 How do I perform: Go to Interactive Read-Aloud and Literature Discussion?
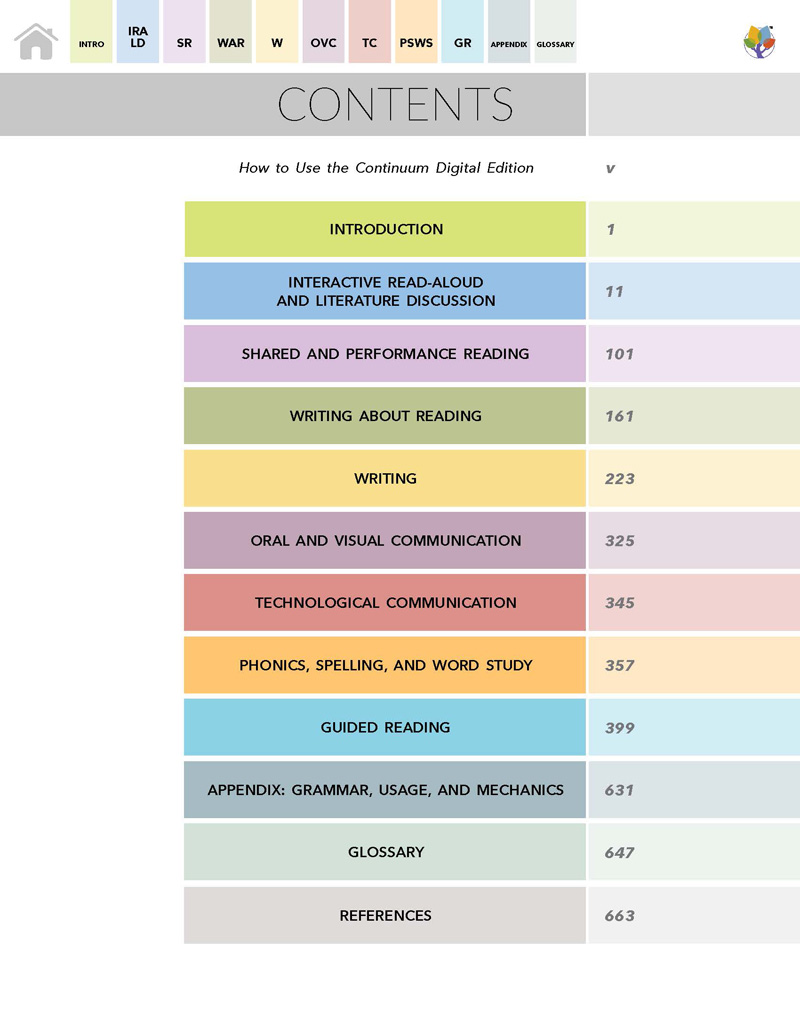click(x=385, y=291)
